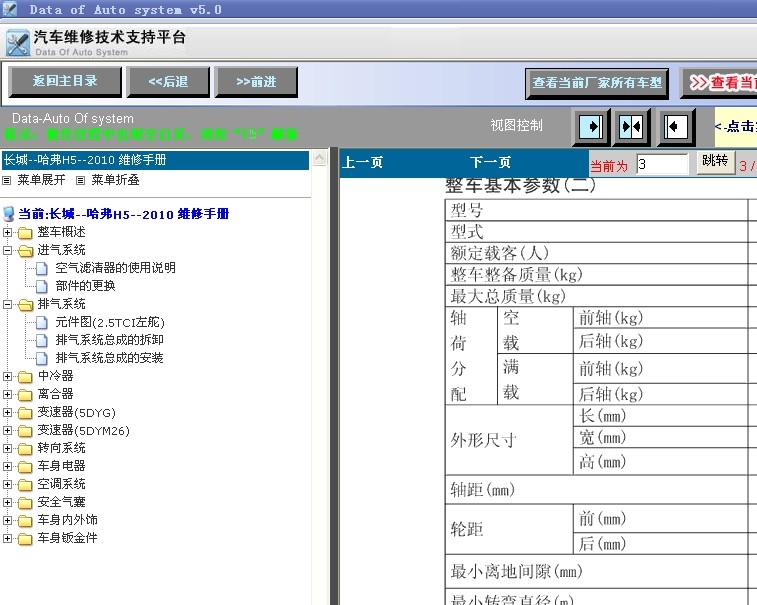
Task: Collapse the 进气系统 tree node
Action: [x=7, y=250]
